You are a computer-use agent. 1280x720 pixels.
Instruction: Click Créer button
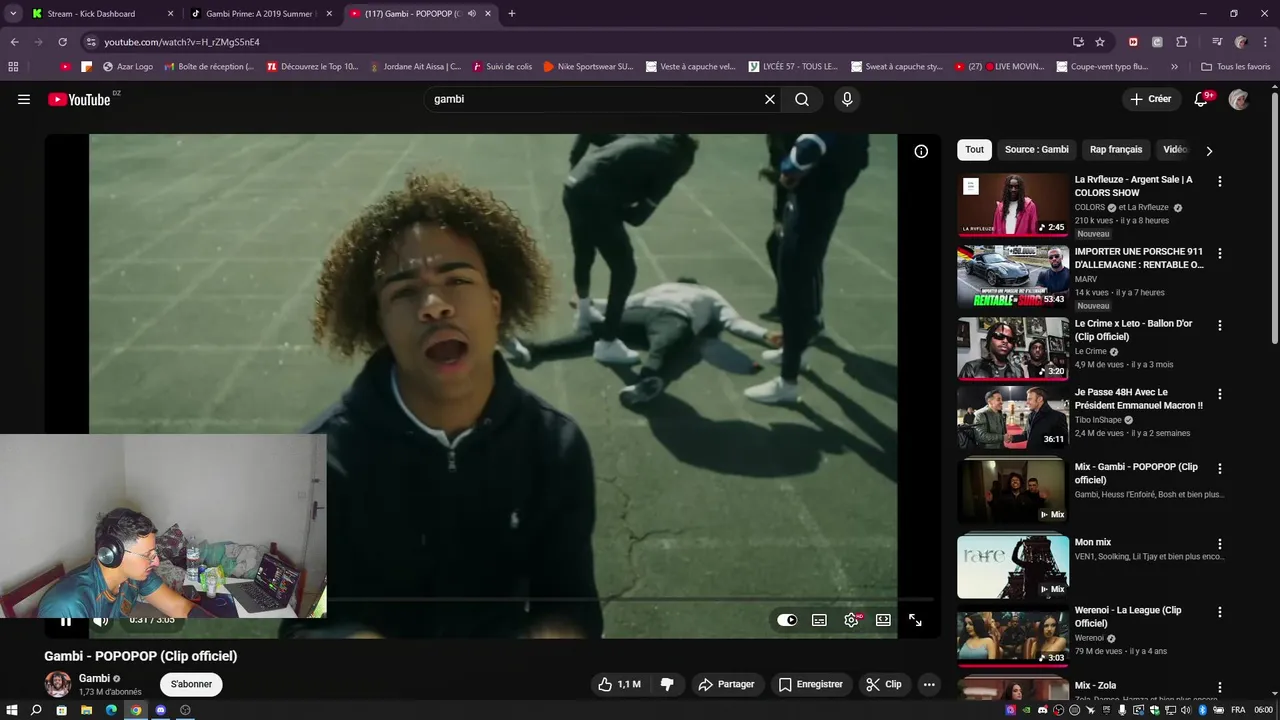point(1151,99)
